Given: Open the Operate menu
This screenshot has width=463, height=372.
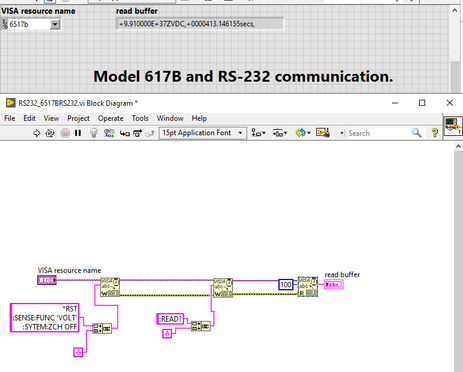Looking at the screenshot, I should tap(110, 118).
